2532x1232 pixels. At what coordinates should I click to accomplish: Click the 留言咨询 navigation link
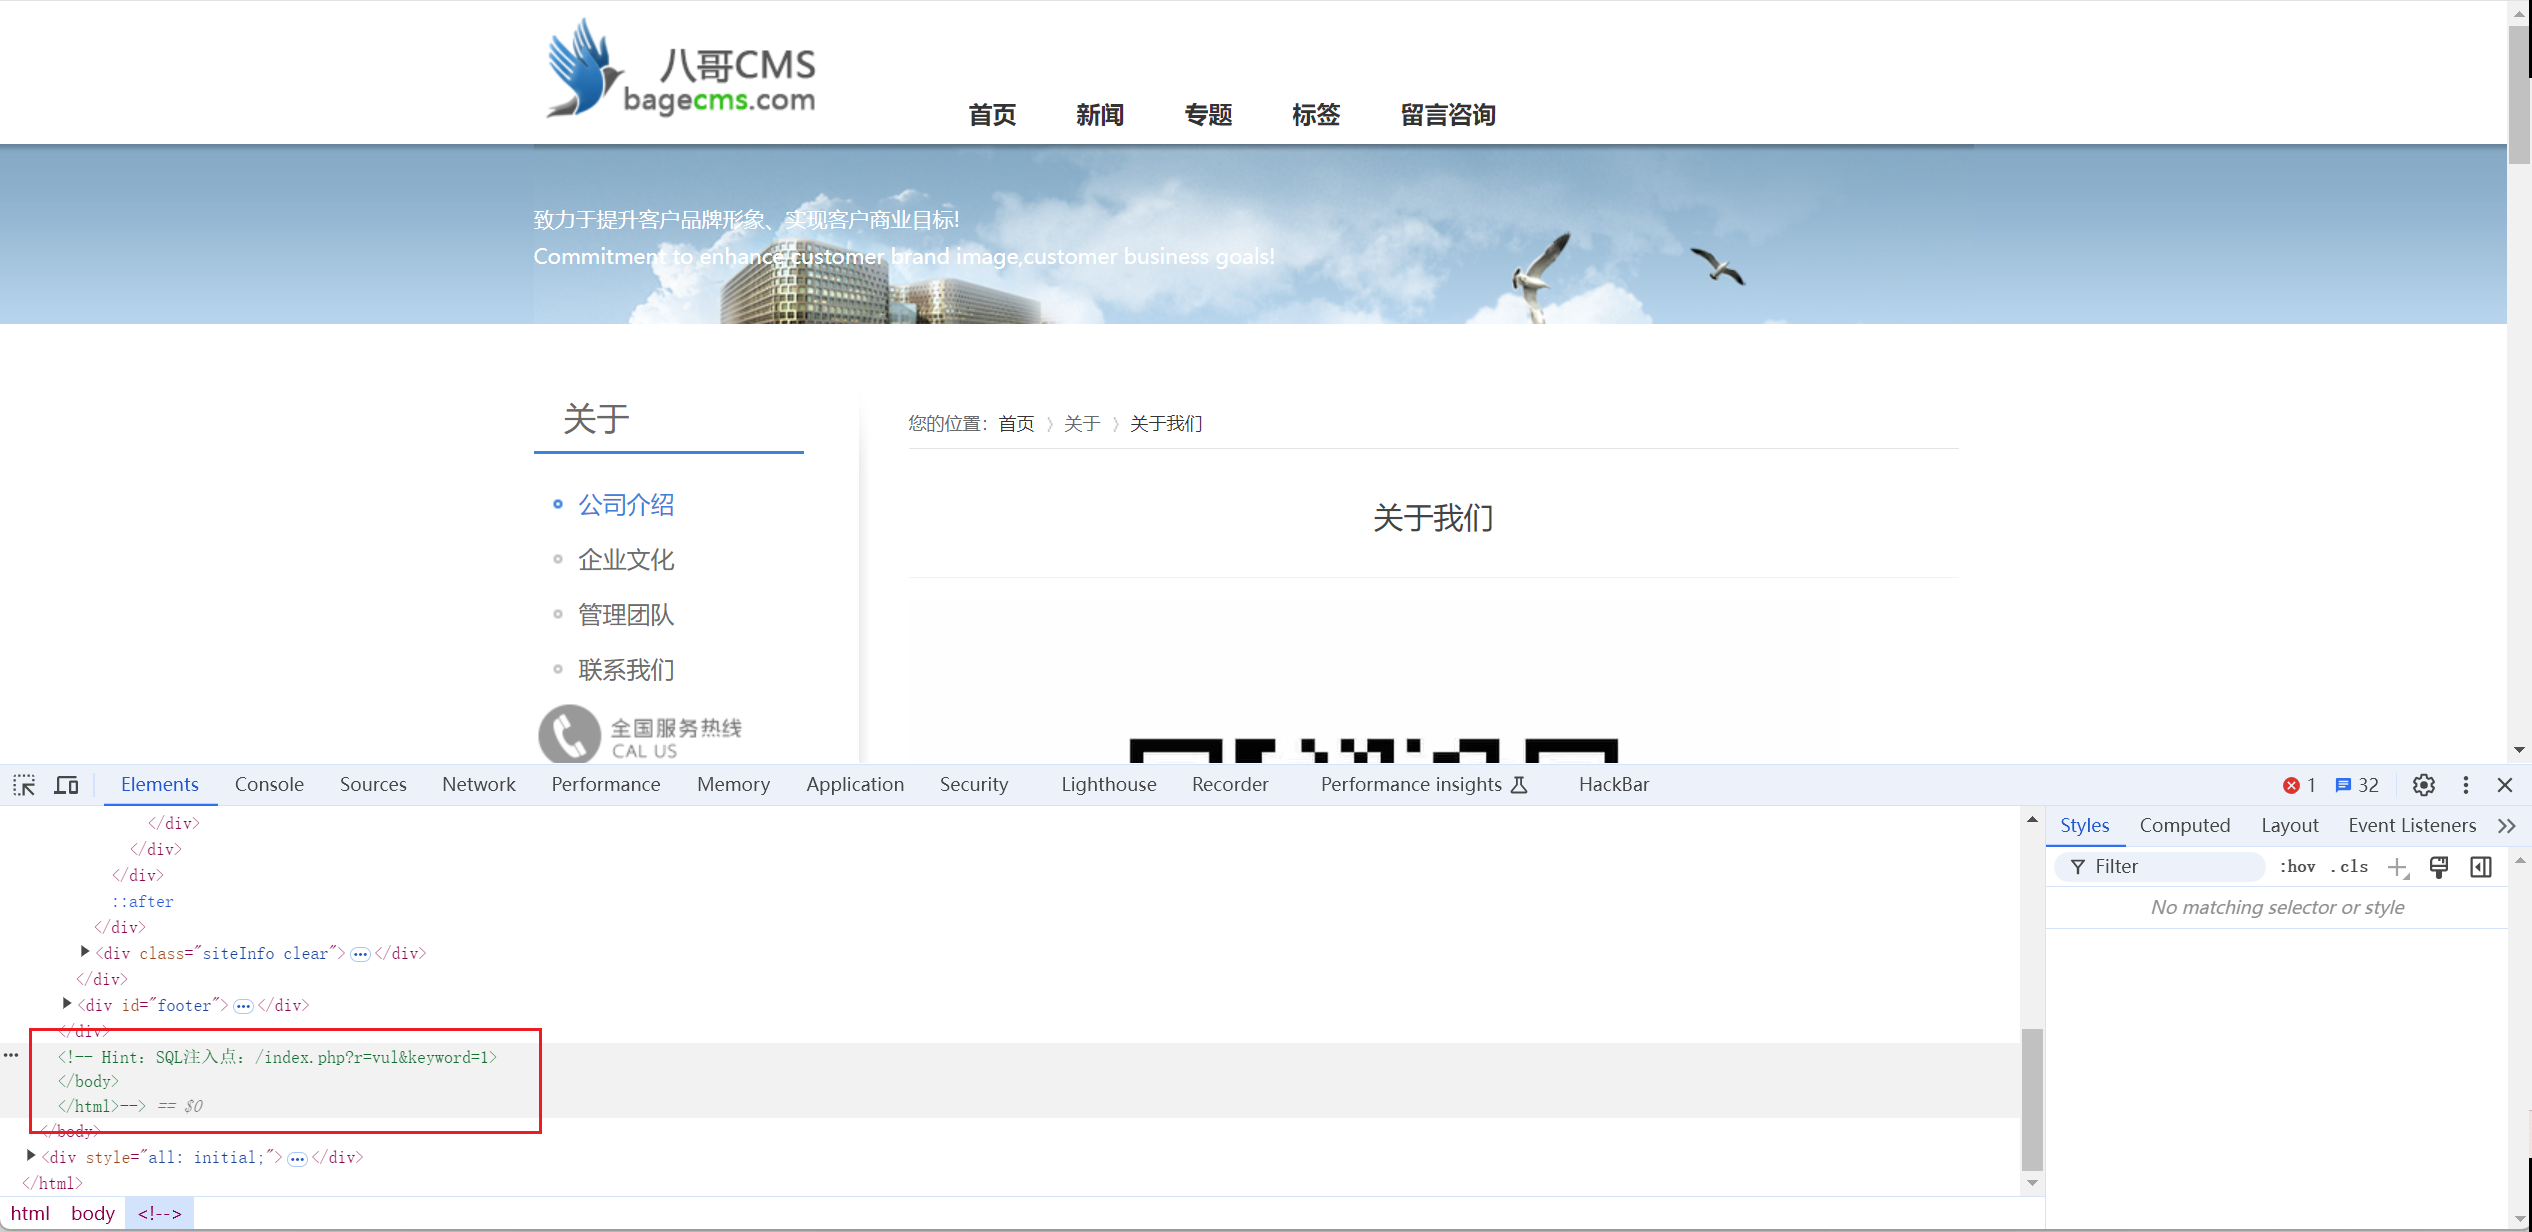(x=1447, y=115)
